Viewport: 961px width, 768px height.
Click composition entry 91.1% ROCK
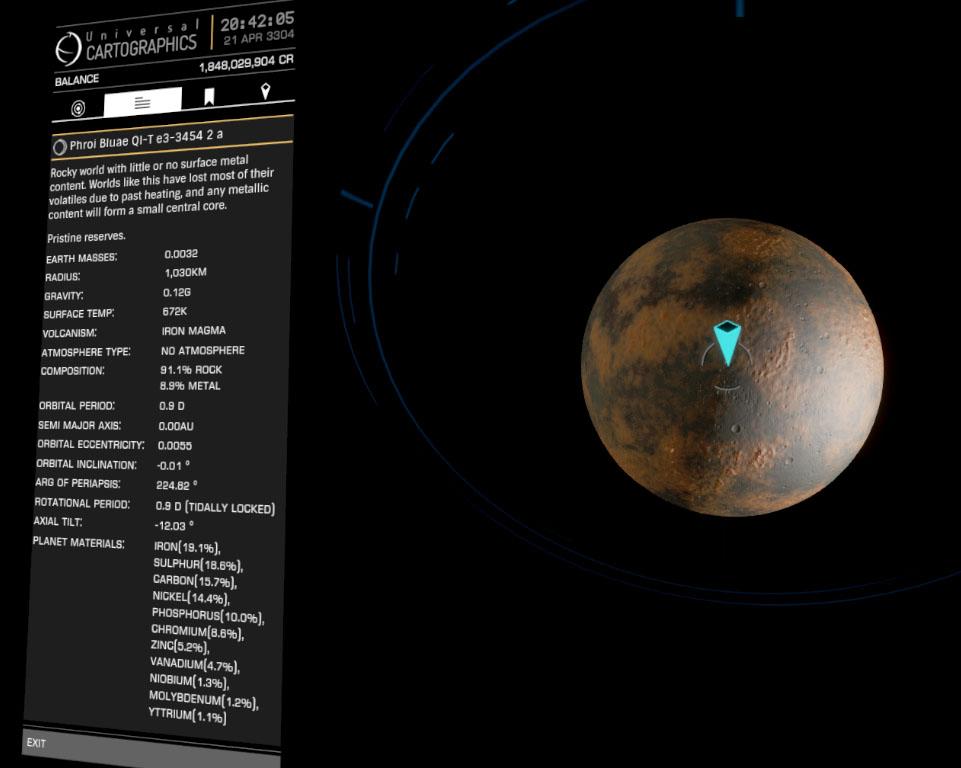point(191,370)
